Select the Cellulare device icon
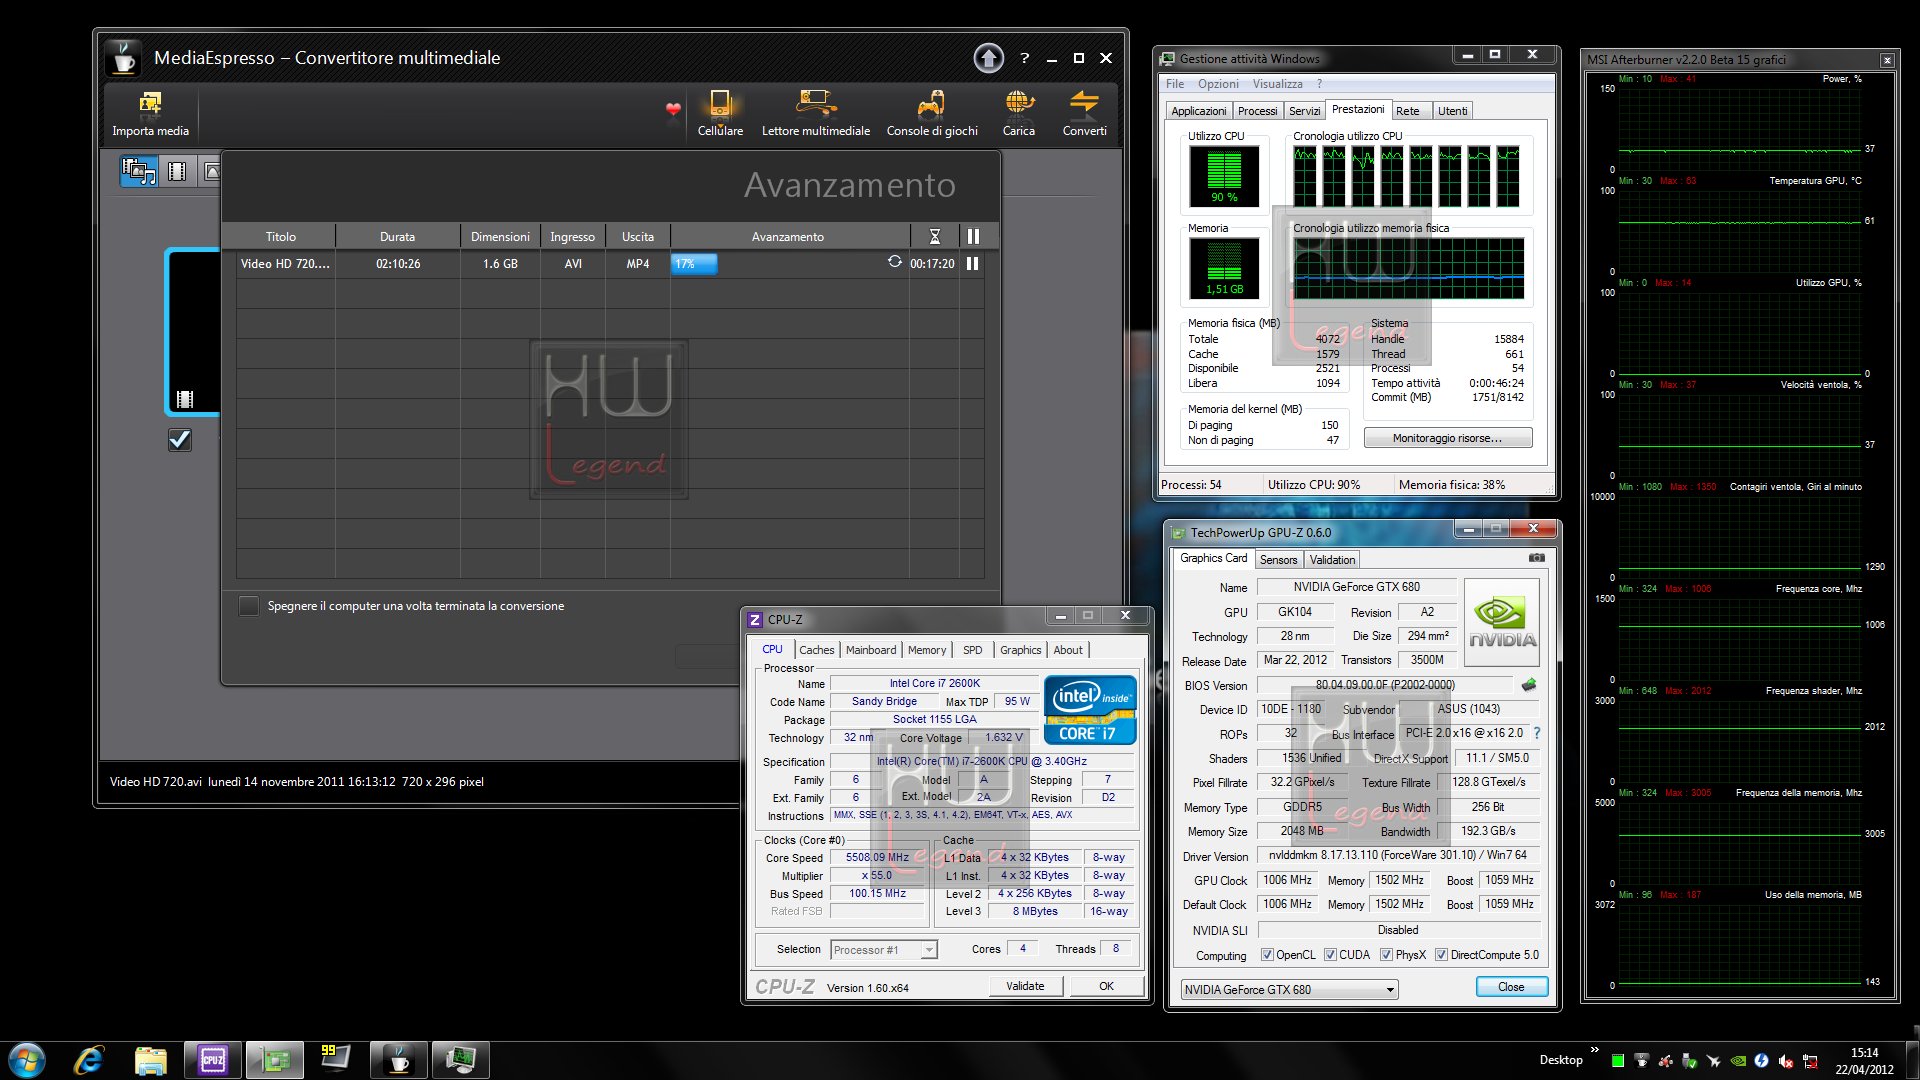This screenshot has height=1080, width=1920. (719, 103)
